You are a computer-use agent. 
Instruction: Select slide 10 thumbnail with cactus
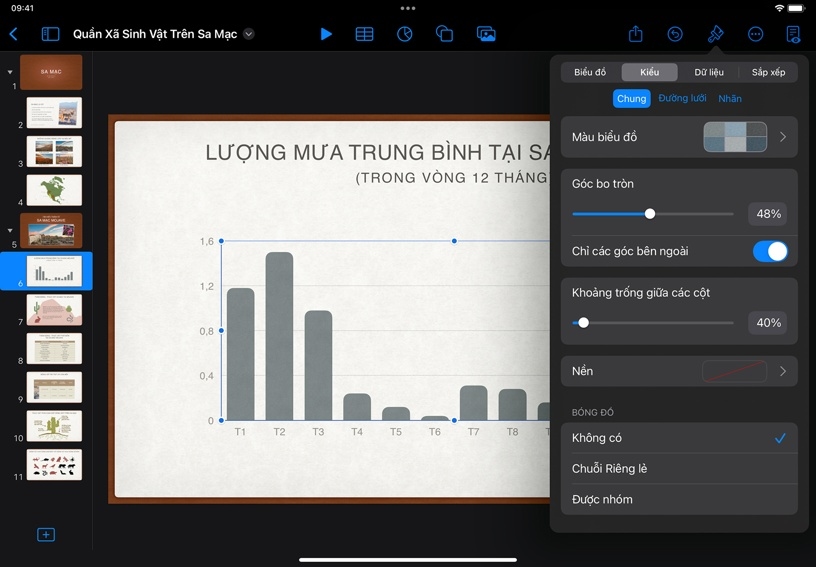pos(54,426)
